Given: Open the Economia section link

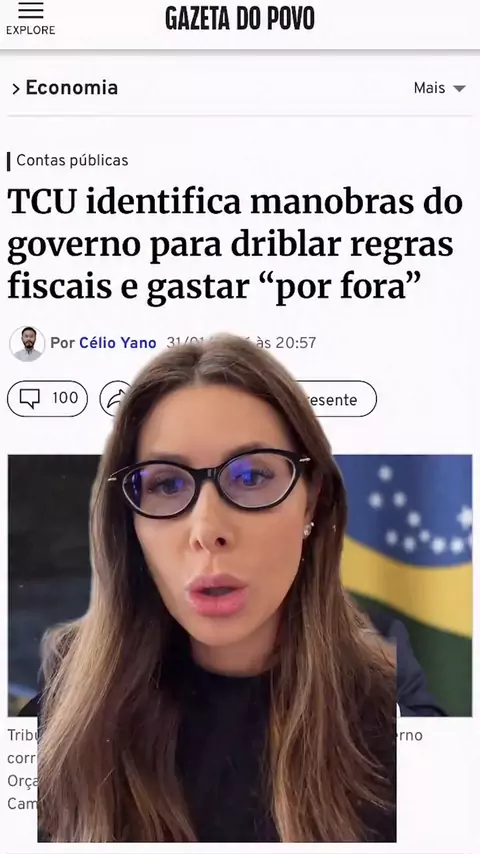Looking at the screenshot, I should point(71,88).
